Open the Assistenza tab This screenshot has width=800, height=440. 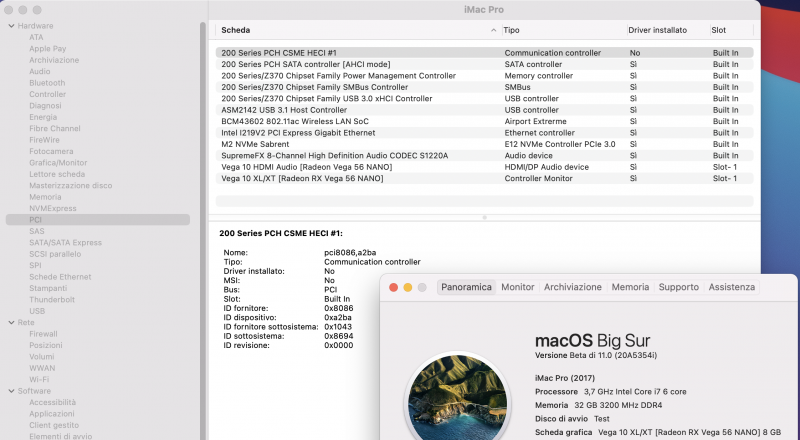pyautogui.click(x=732, y=287)
